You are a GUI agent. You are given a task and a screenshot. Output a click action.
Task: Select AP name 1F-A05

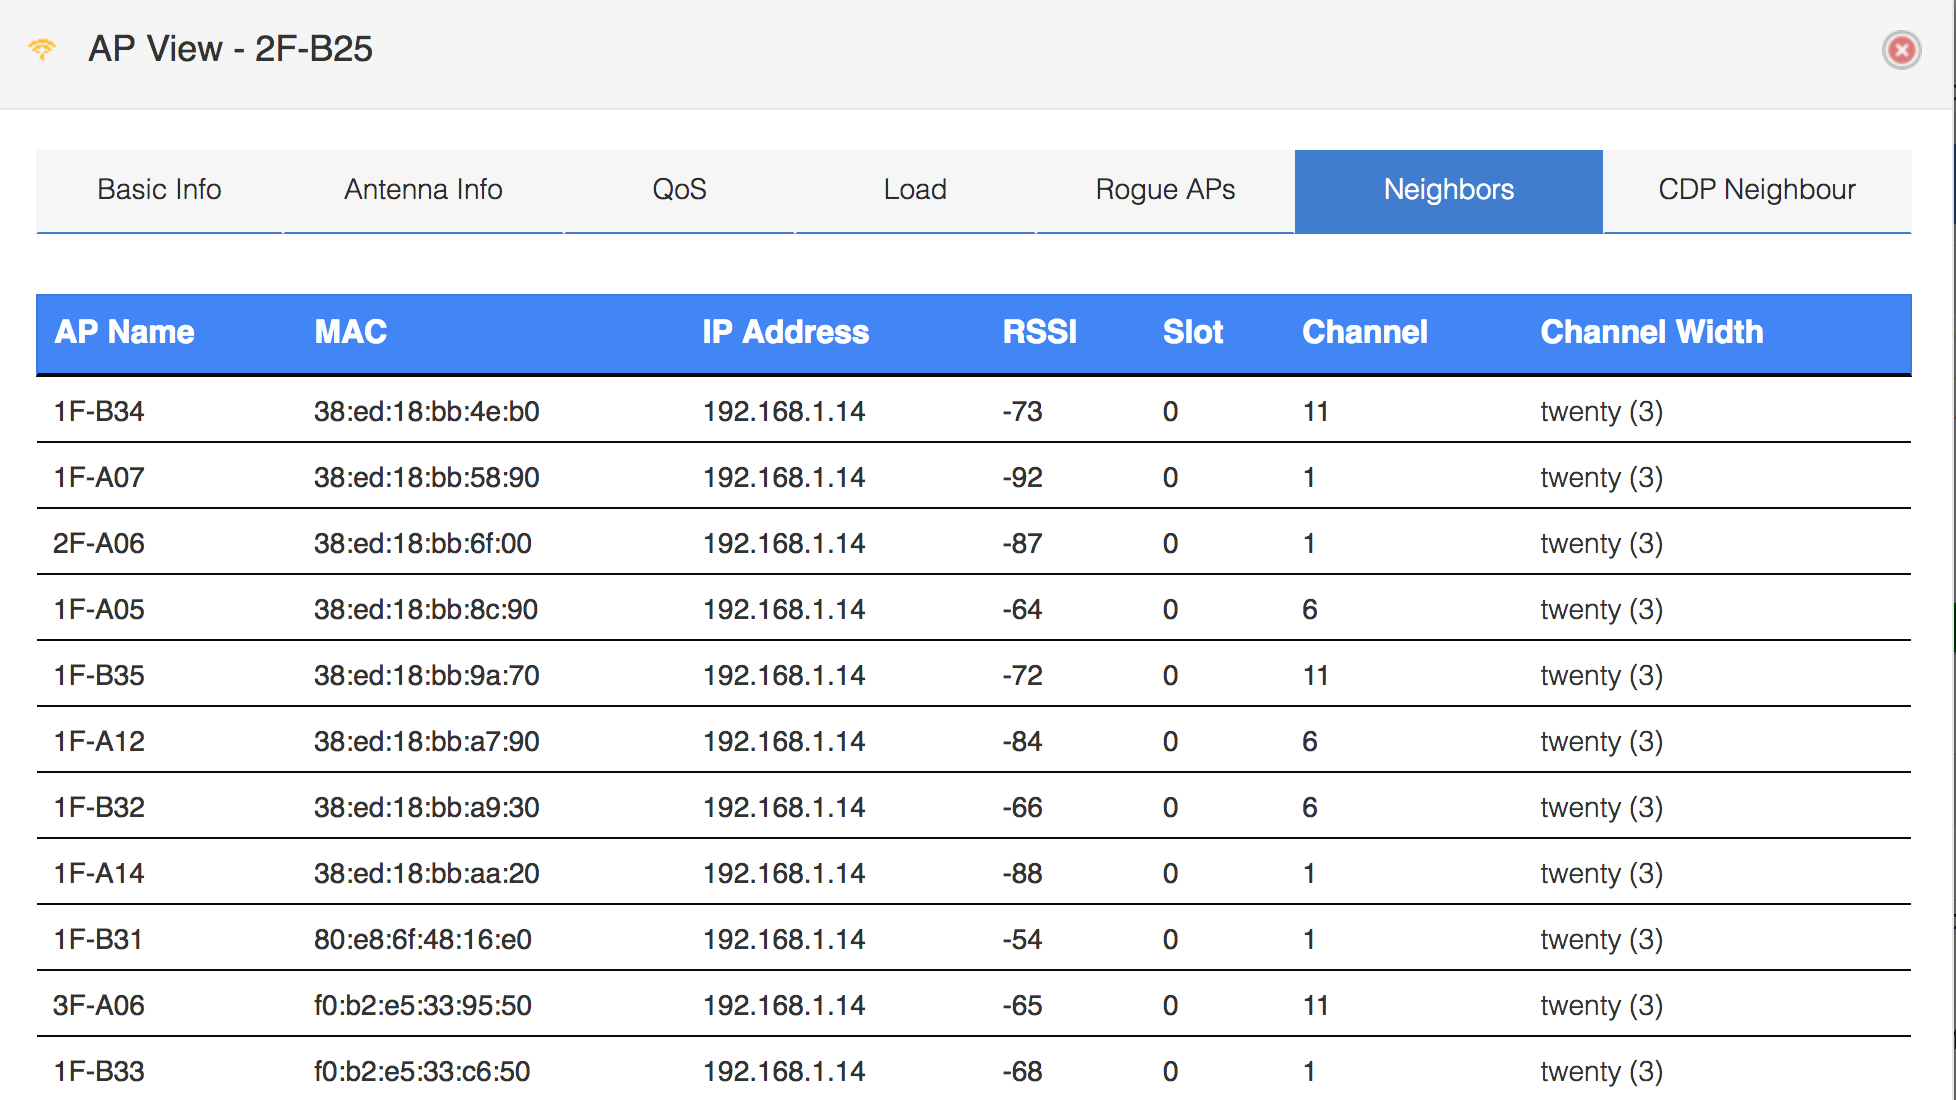99,609
